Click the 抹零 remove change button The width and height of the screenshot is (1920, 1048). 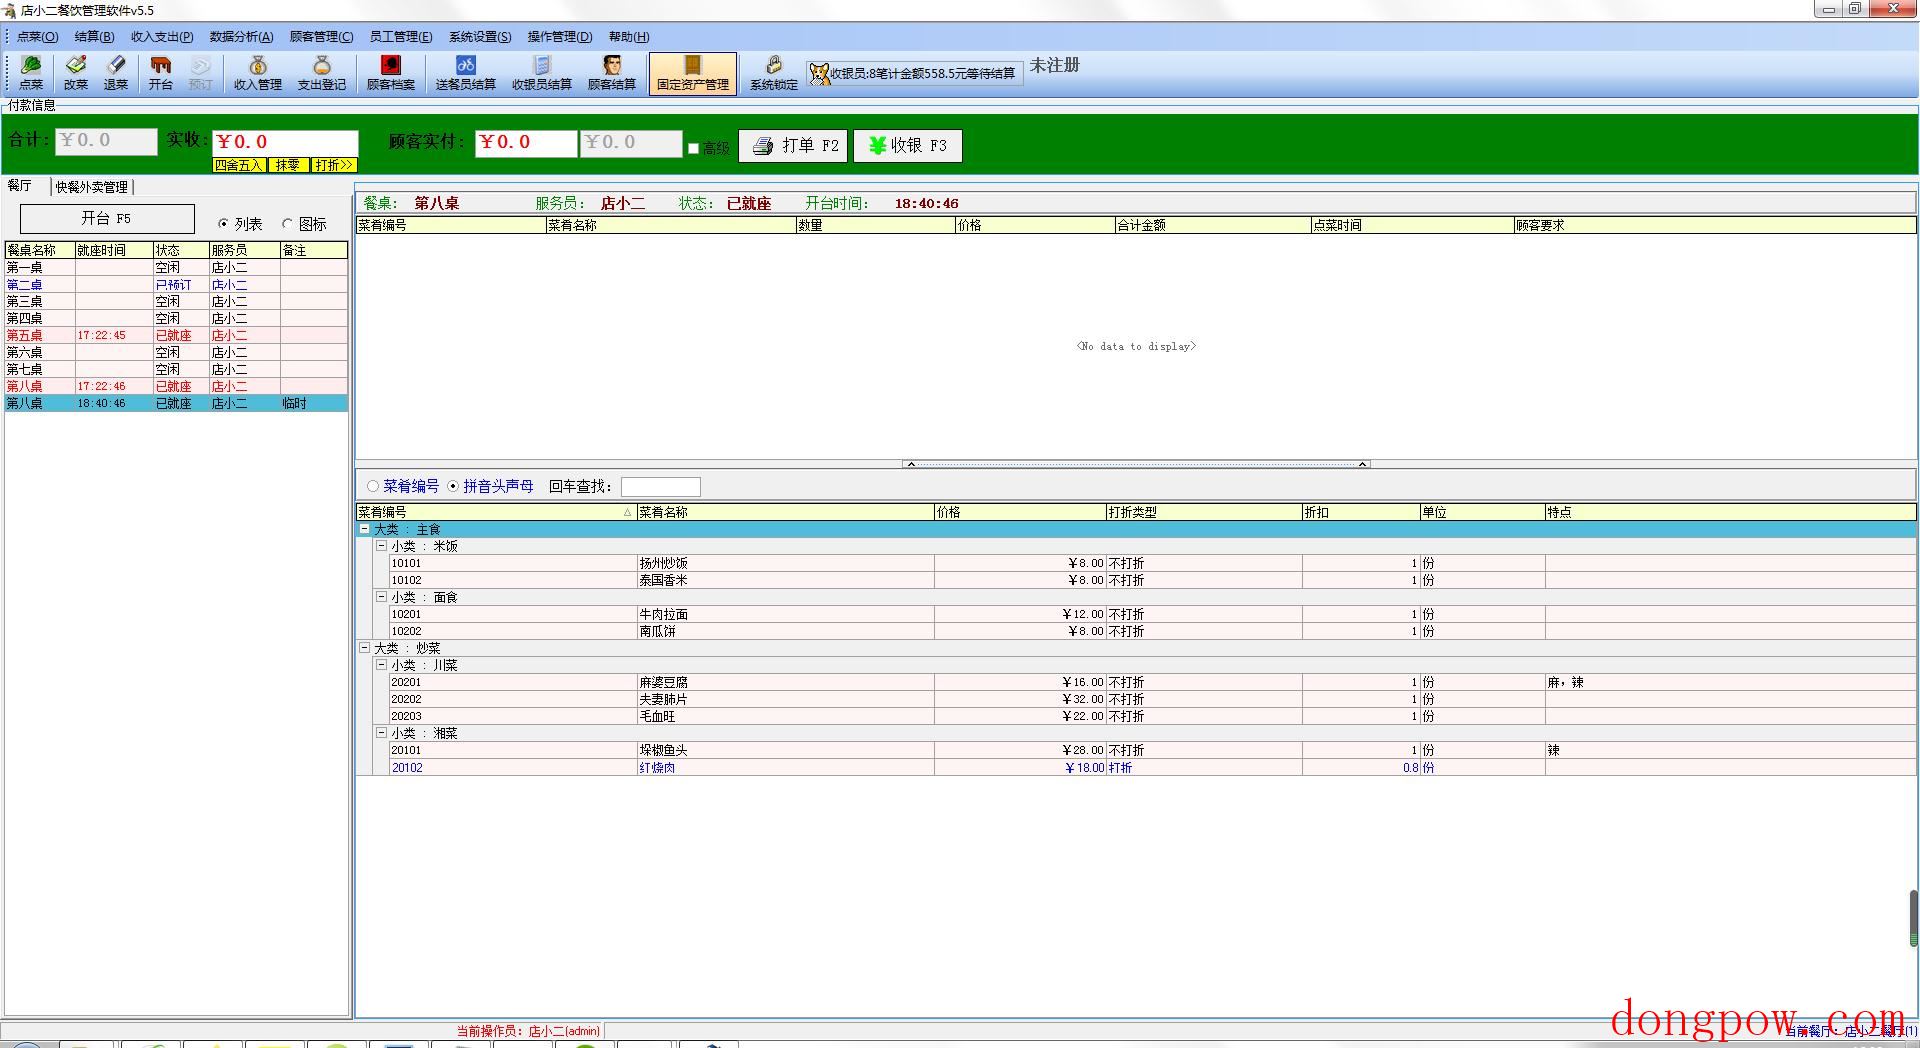[288, 165]
